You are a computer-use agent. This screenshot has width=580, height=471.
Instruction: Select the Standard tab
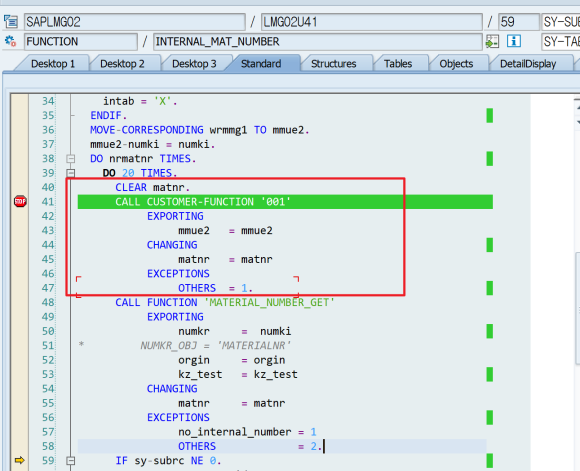click(261, 64)
